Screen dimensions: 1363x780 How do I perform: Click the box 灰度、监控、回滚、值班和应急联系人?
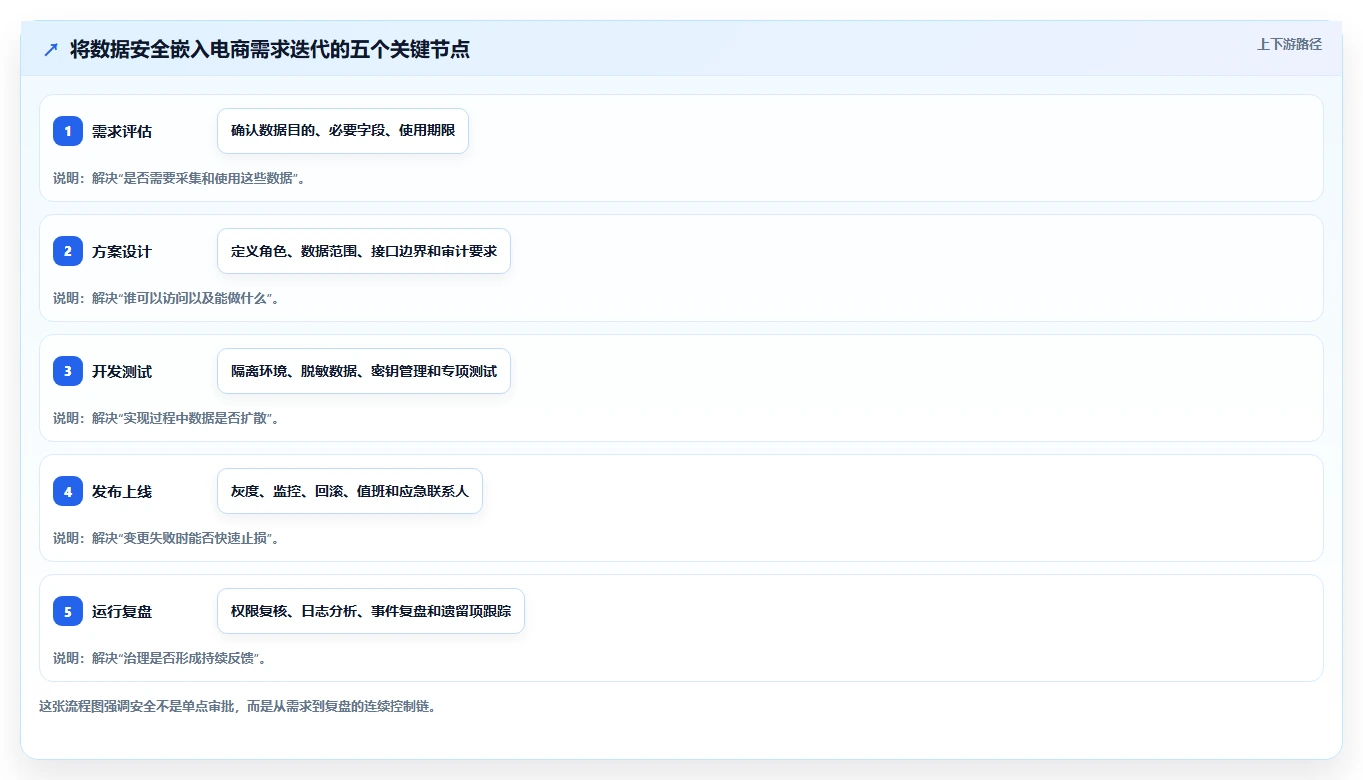tap(350, 491)
